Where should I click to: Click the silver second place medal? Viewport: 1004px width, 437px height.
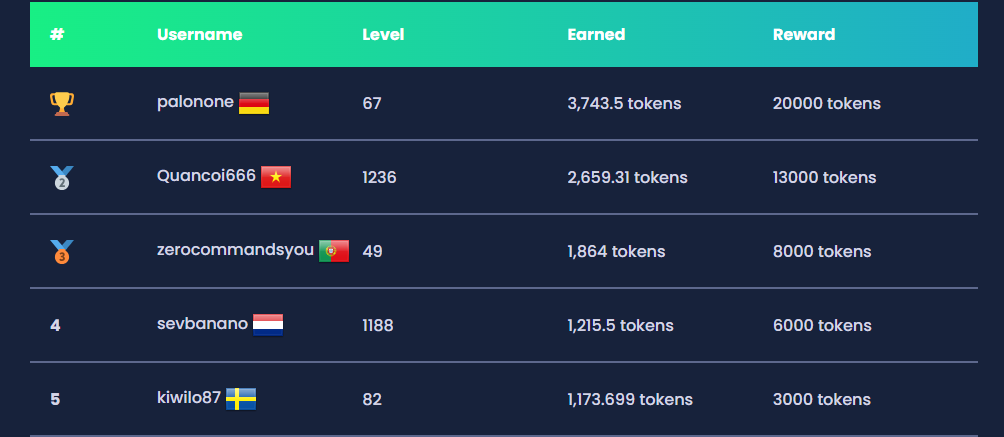[61, 177]
